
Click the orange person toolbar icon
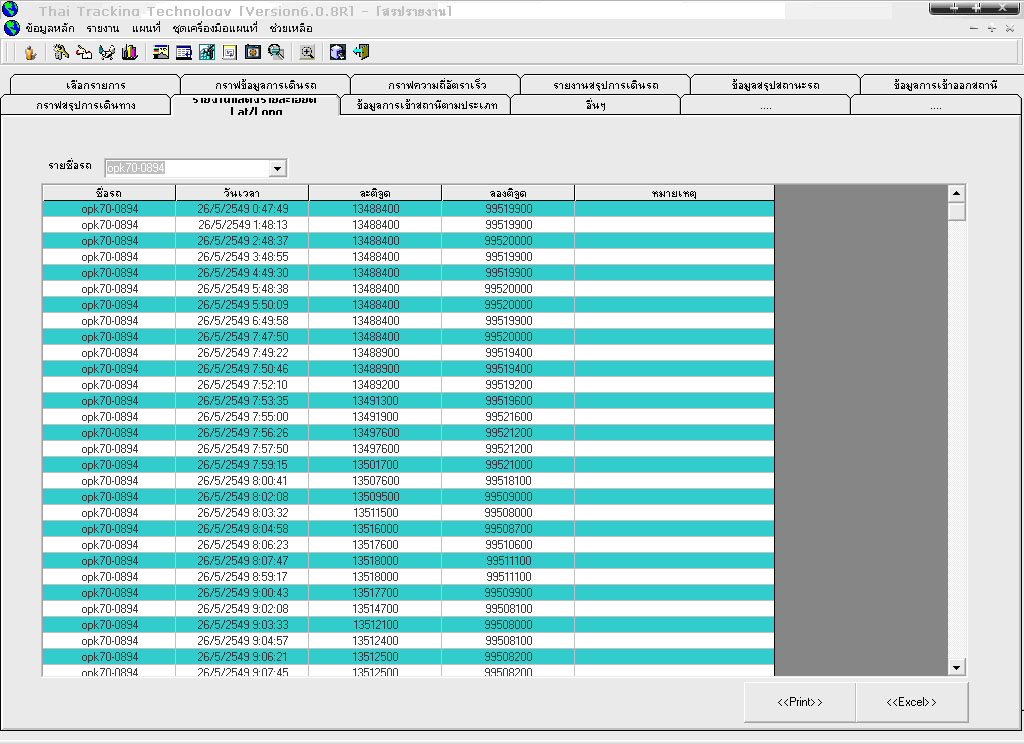tap(30, 52)
